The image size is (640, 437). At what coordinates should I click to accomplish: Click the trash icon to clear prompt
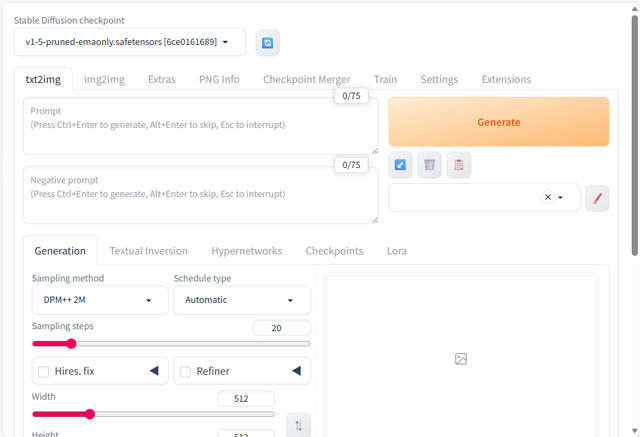(429, 164)
